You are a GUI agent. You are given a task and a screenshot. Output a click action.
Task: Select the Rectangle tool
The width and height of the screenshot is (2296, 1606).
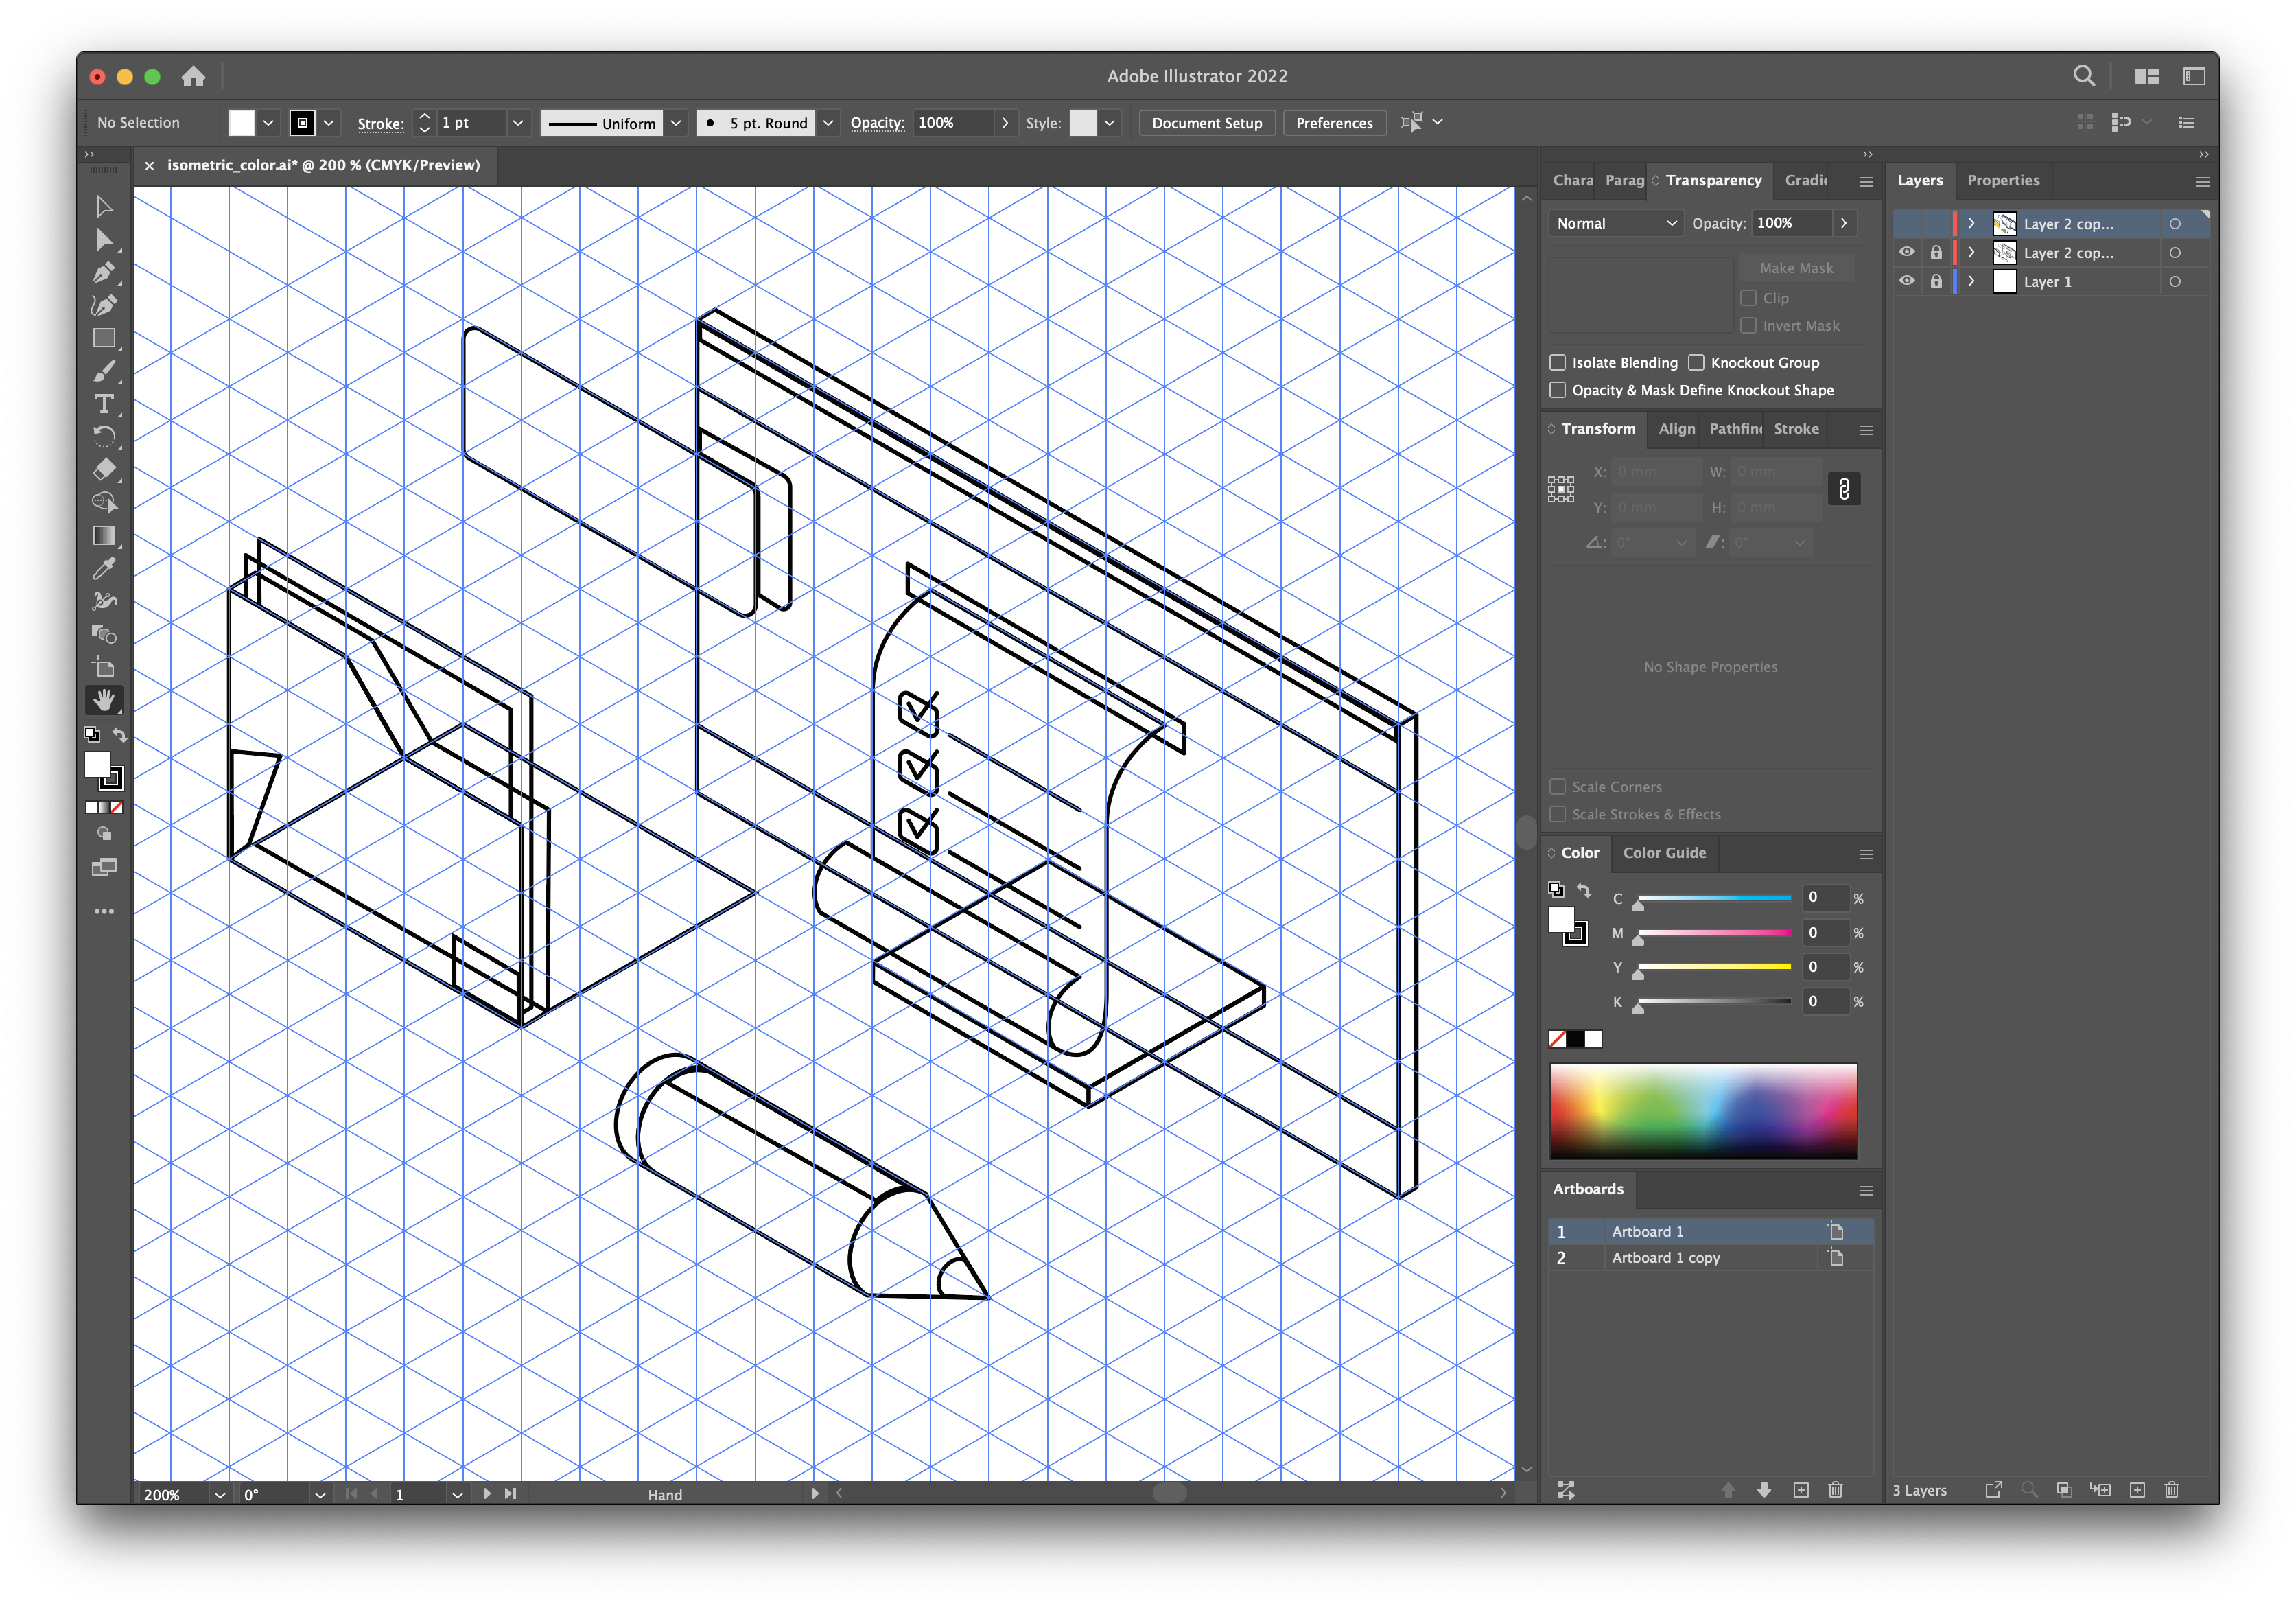[103, 338]
